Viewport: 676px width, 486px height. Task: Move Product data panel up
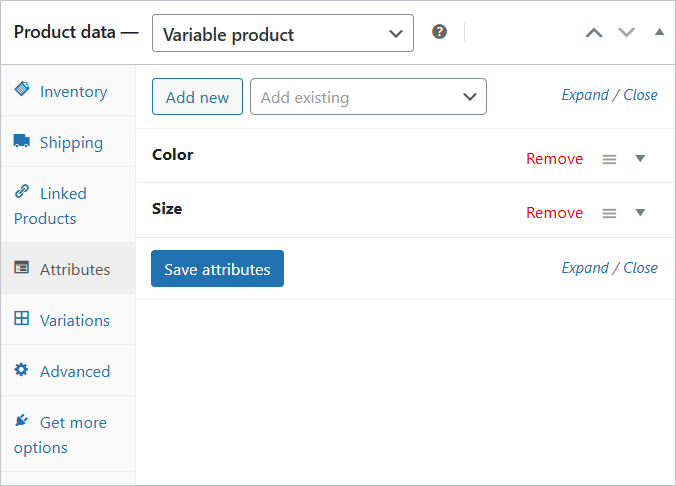tap(594, 33)
